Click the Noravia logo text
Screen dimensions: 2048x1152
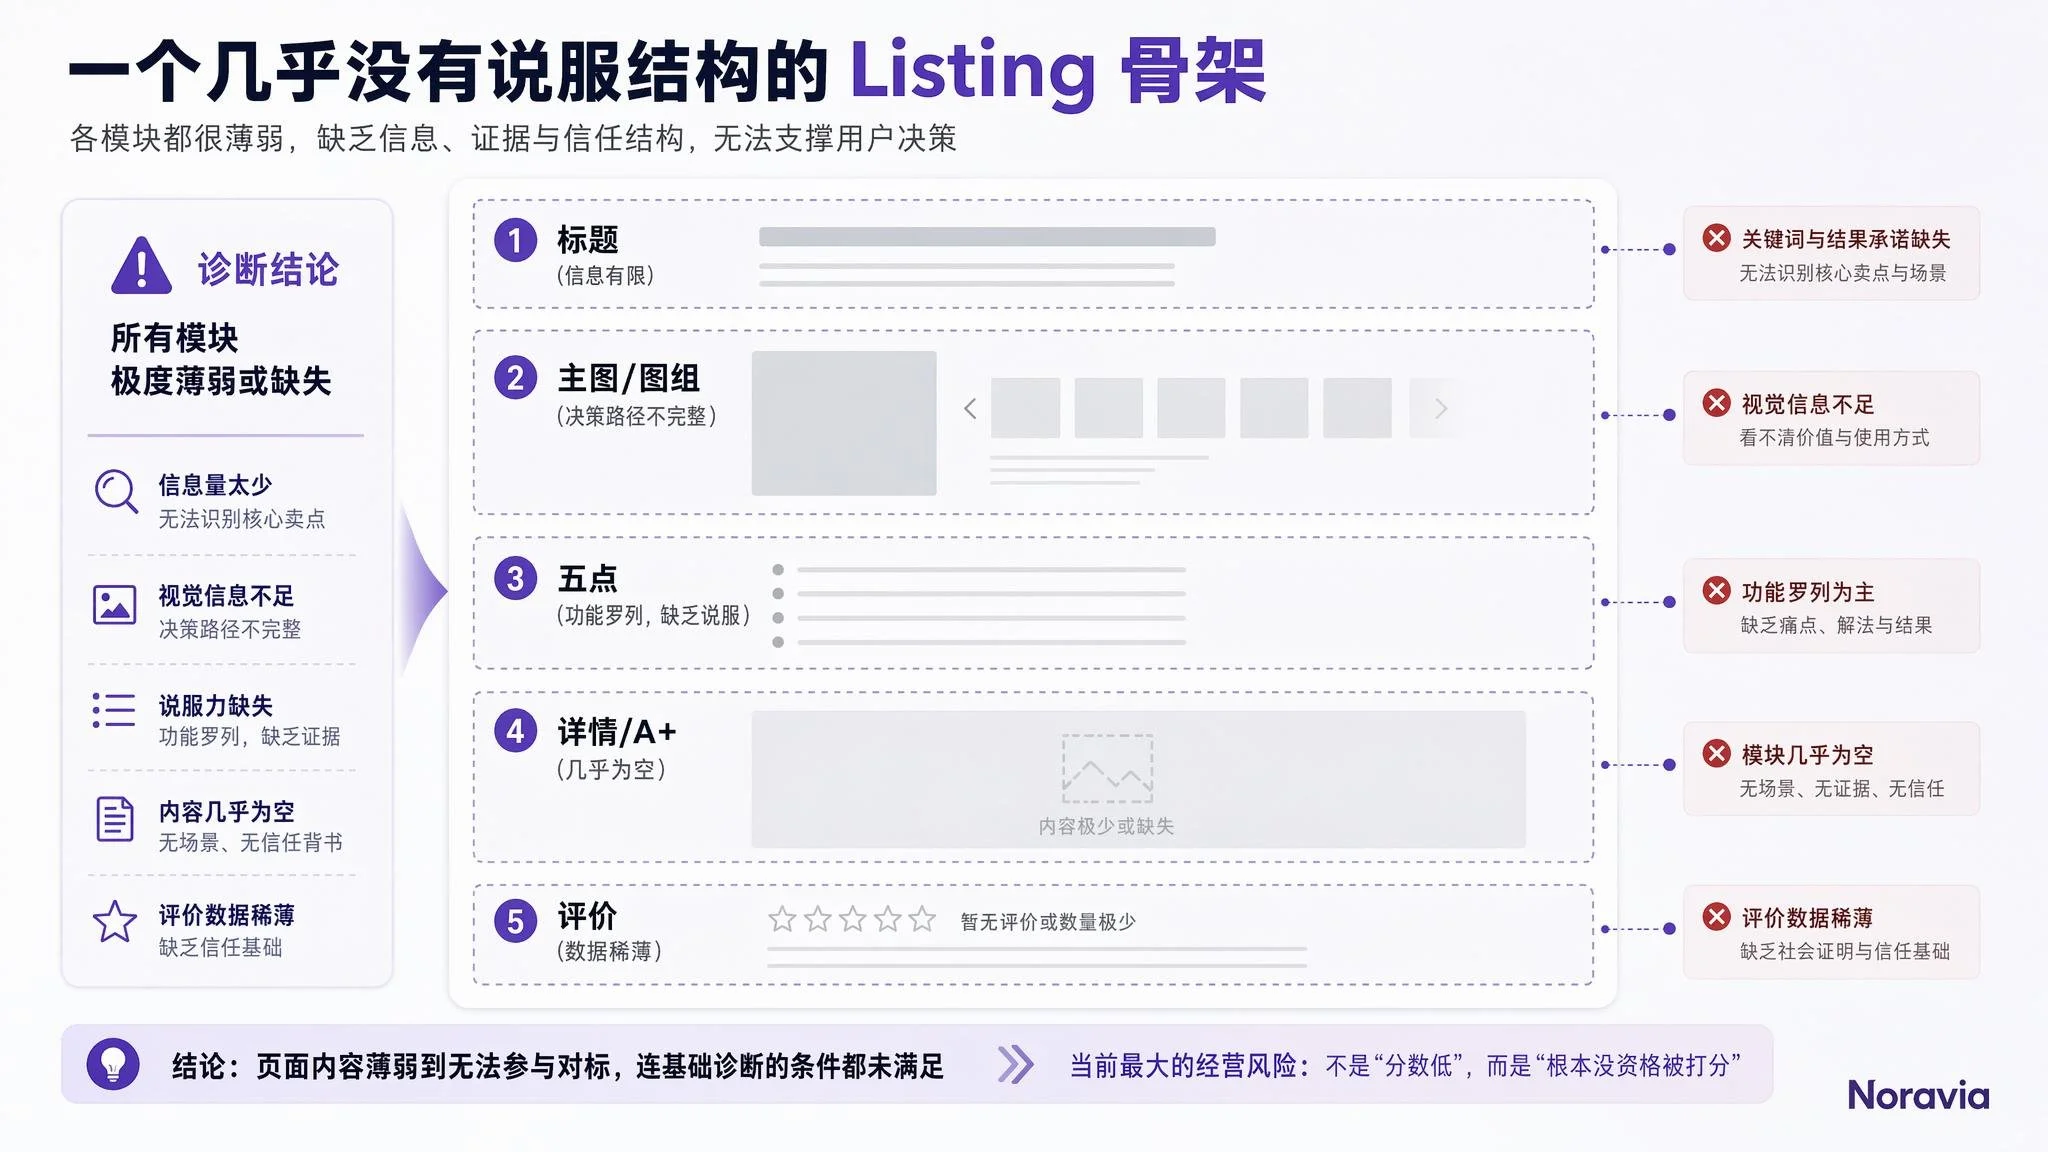click(1918, 1095)
